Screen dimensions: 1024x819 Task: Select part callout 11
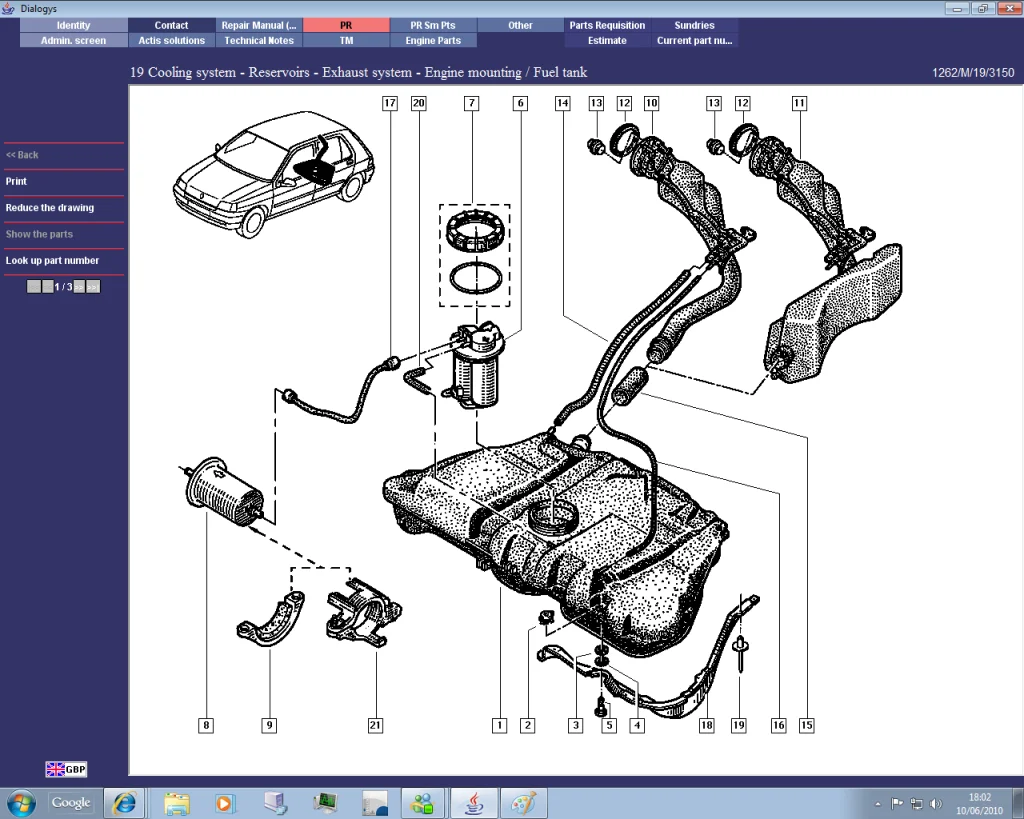point(799,103)
